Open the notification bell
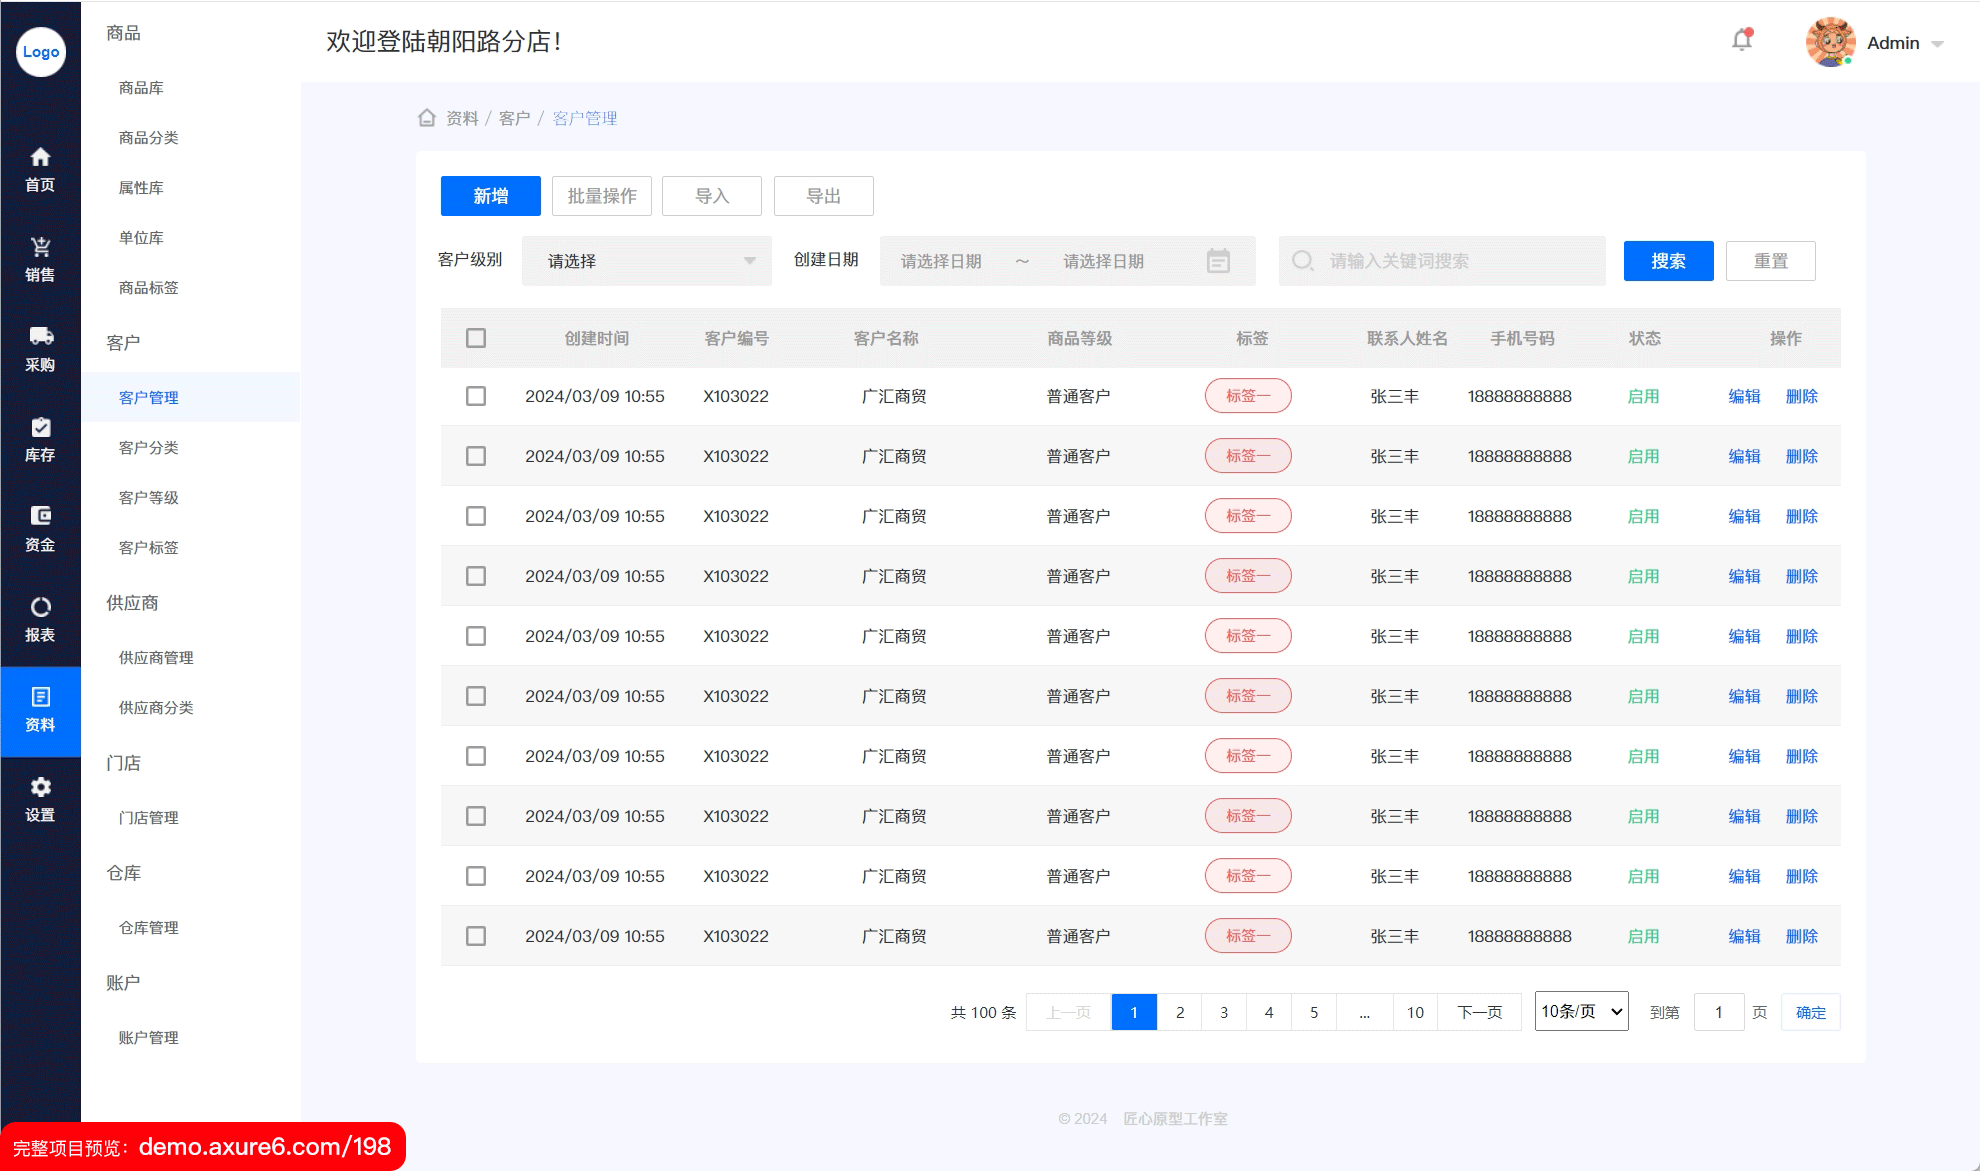 point(1742,40)
